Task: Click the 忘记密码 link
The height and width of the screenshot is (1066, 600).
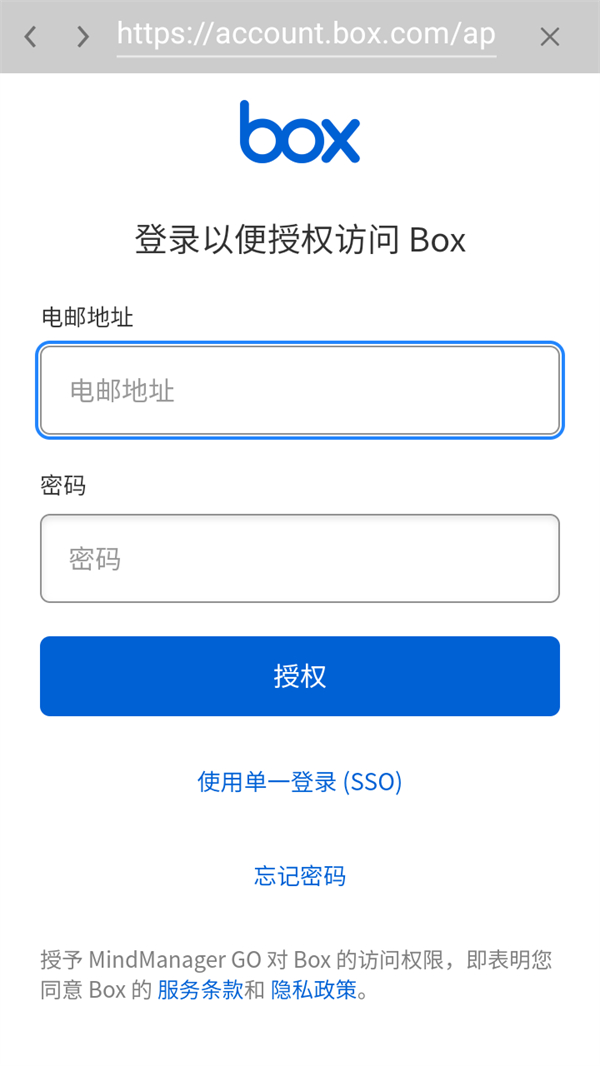Action: [x=300, y=876]
